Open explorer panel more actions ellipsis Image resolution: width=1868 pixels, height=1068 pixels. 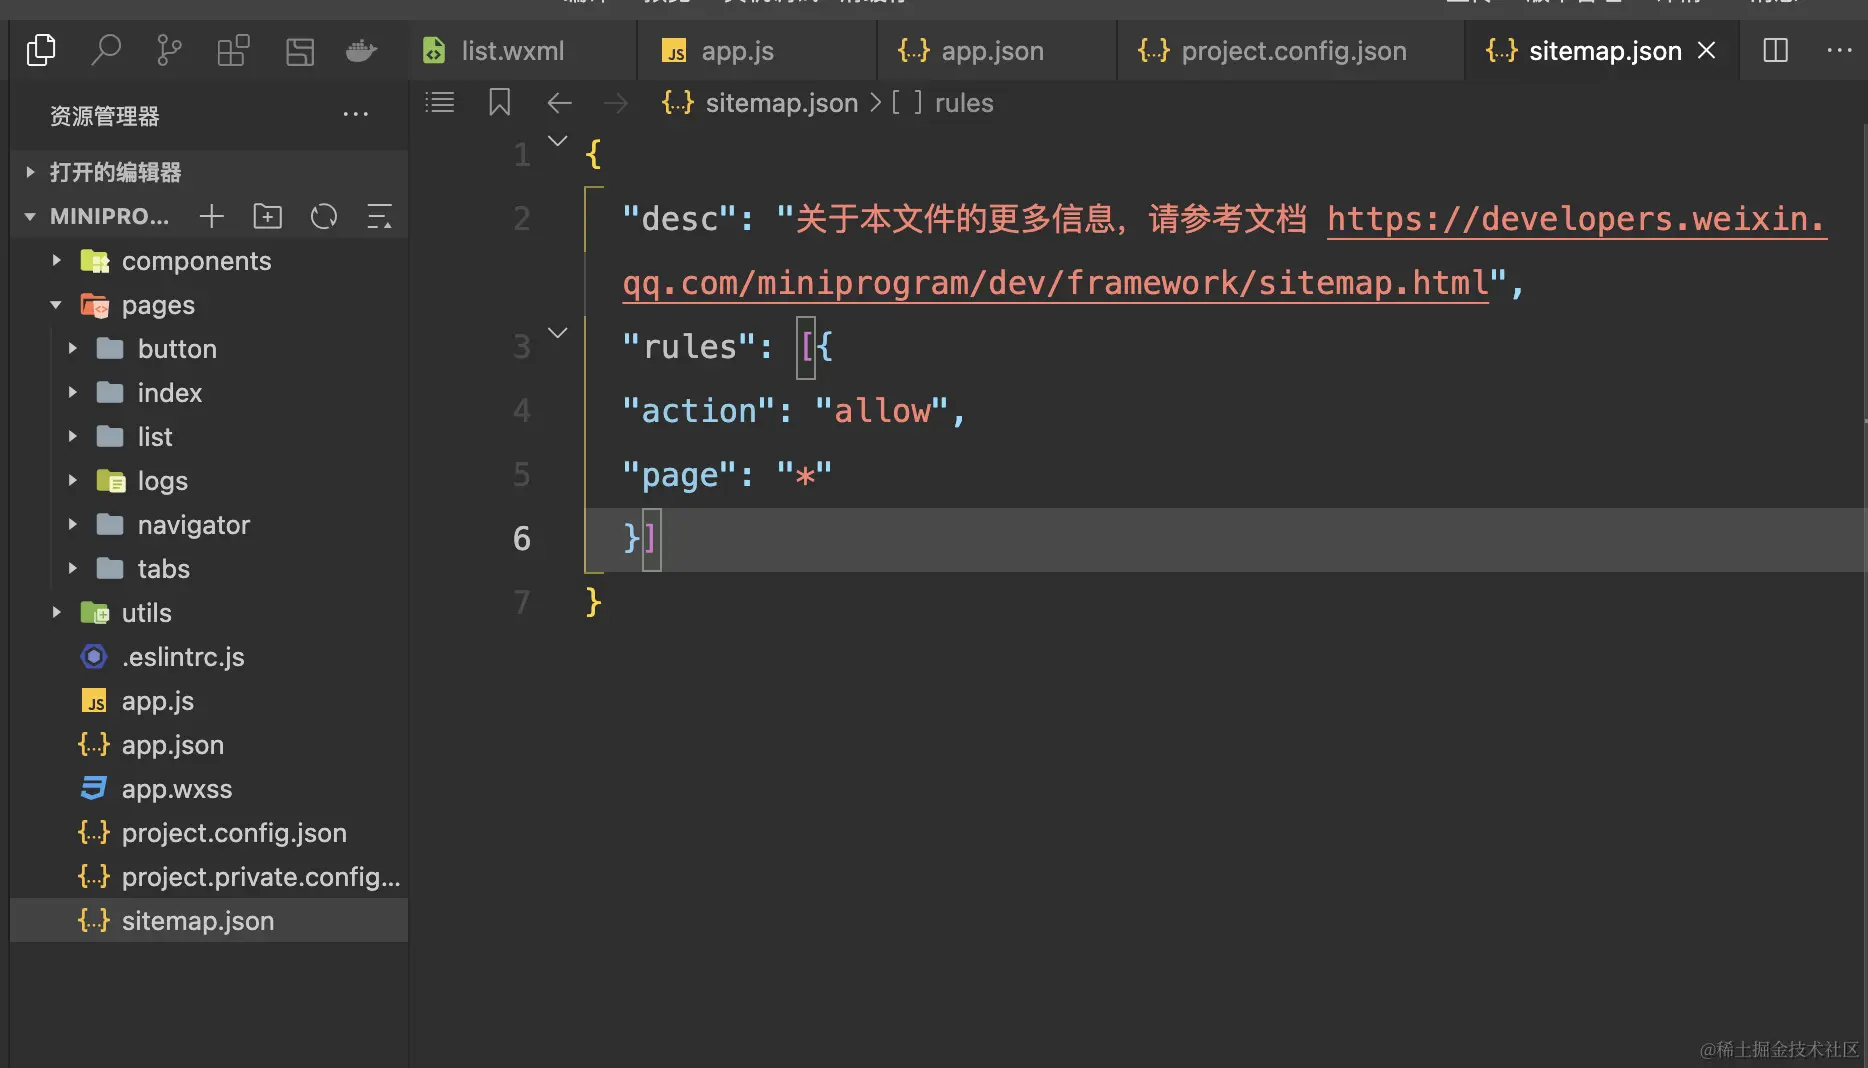(355, 115)
